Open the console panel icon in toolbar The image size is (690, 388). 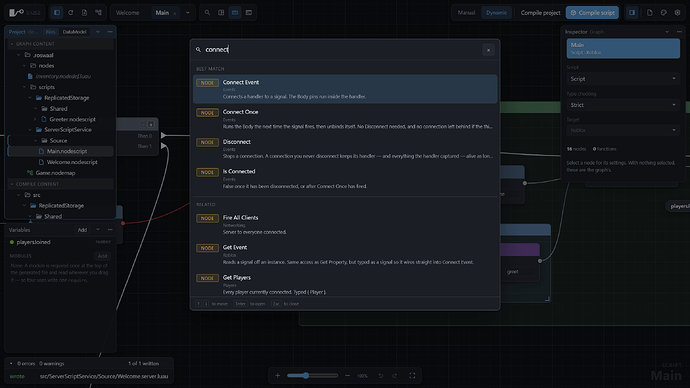249,13
